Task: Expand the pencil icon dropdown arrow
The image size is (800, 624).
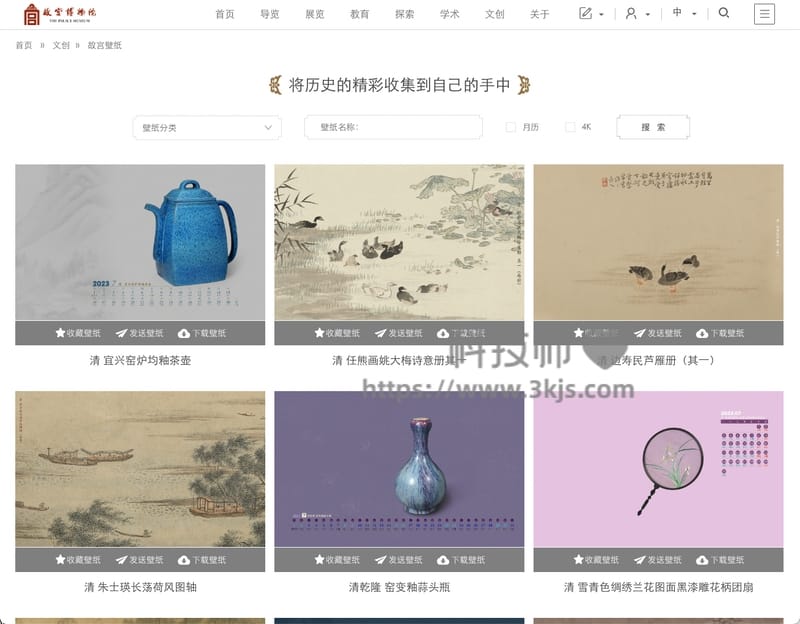Action: click(602, 14)
